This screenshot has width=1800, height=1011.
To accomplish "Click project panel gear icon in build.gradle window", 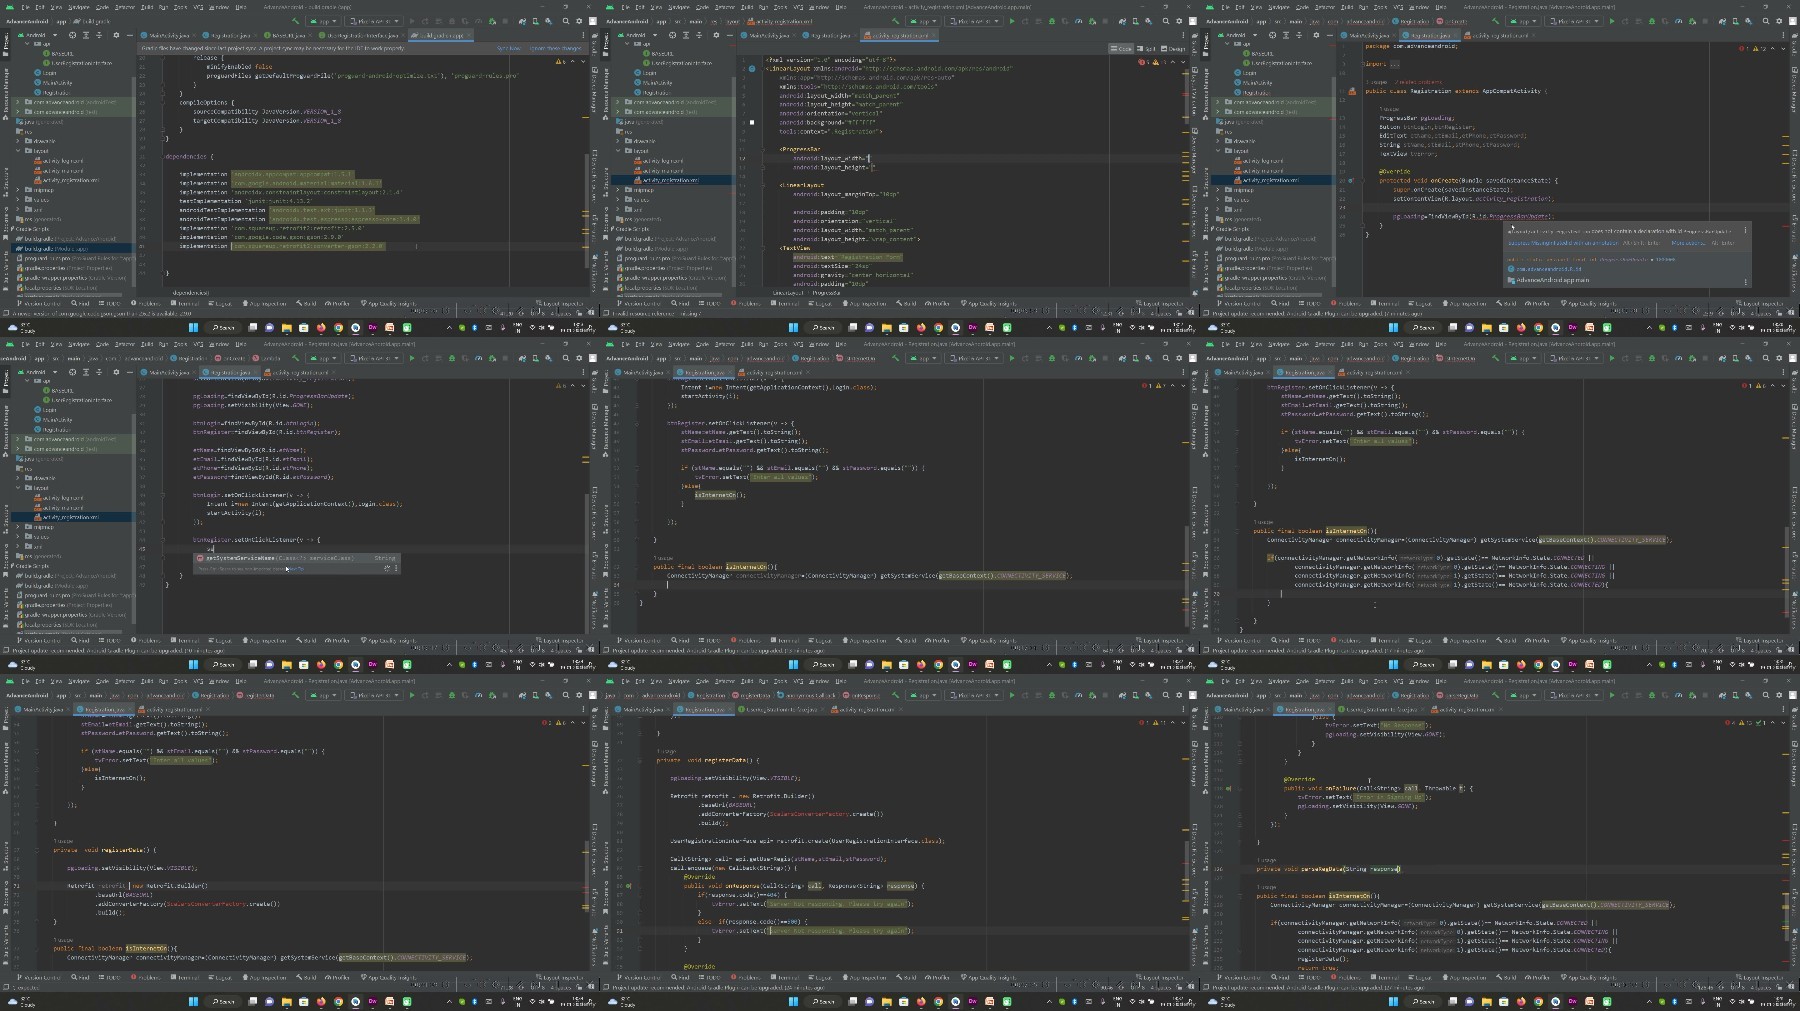I will tap(116, 35).
